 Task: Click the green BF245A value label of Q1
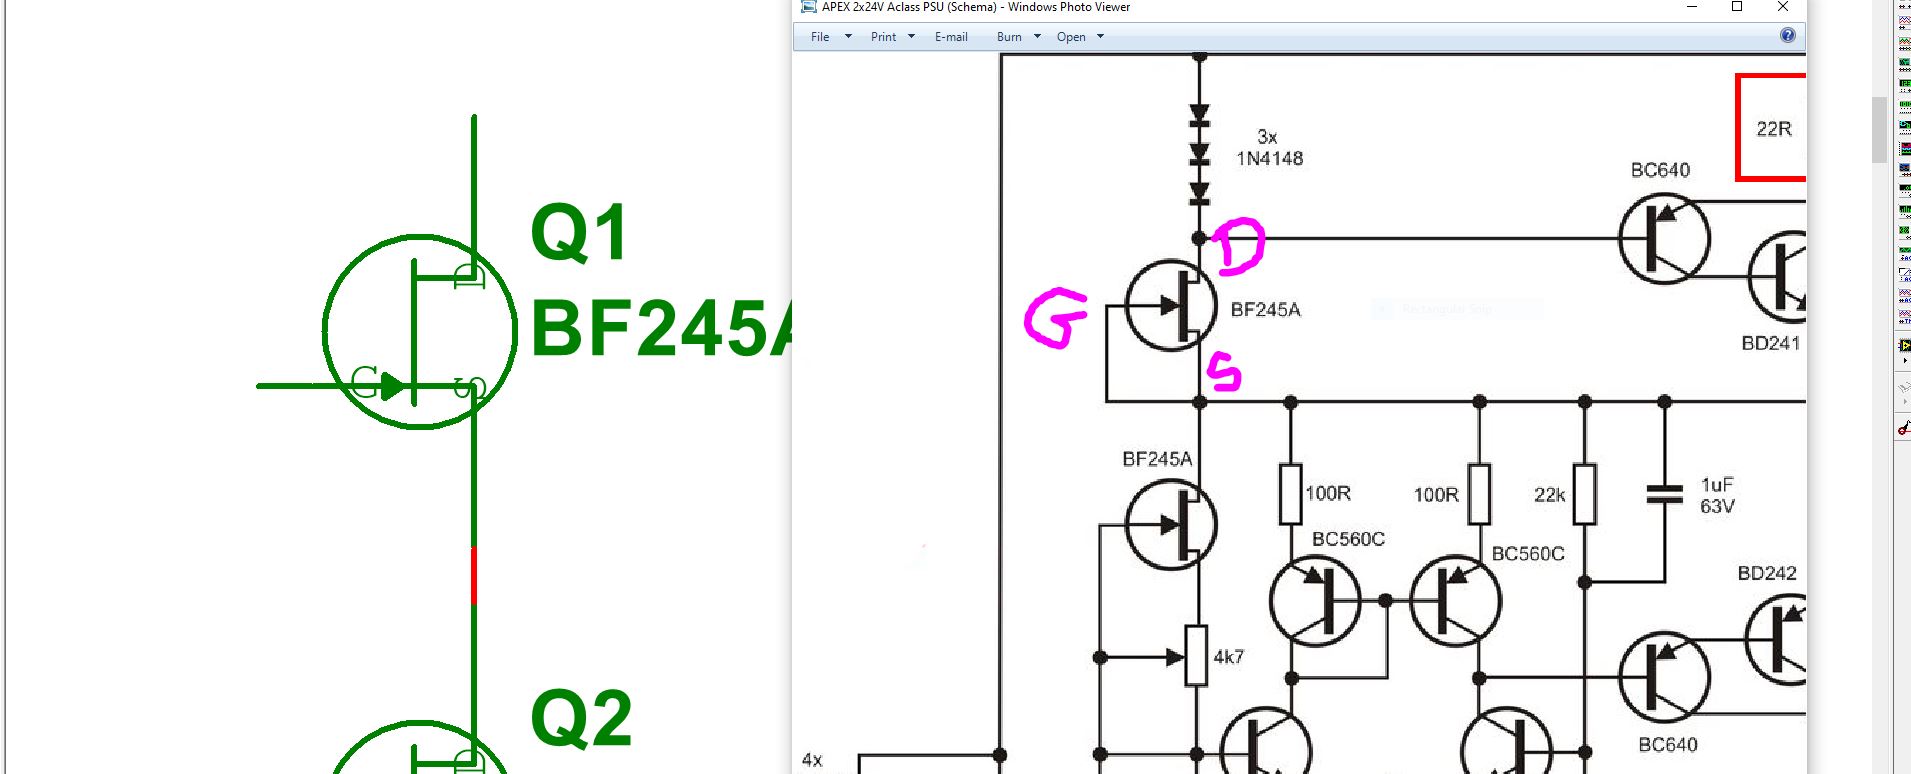click(661, 329)
